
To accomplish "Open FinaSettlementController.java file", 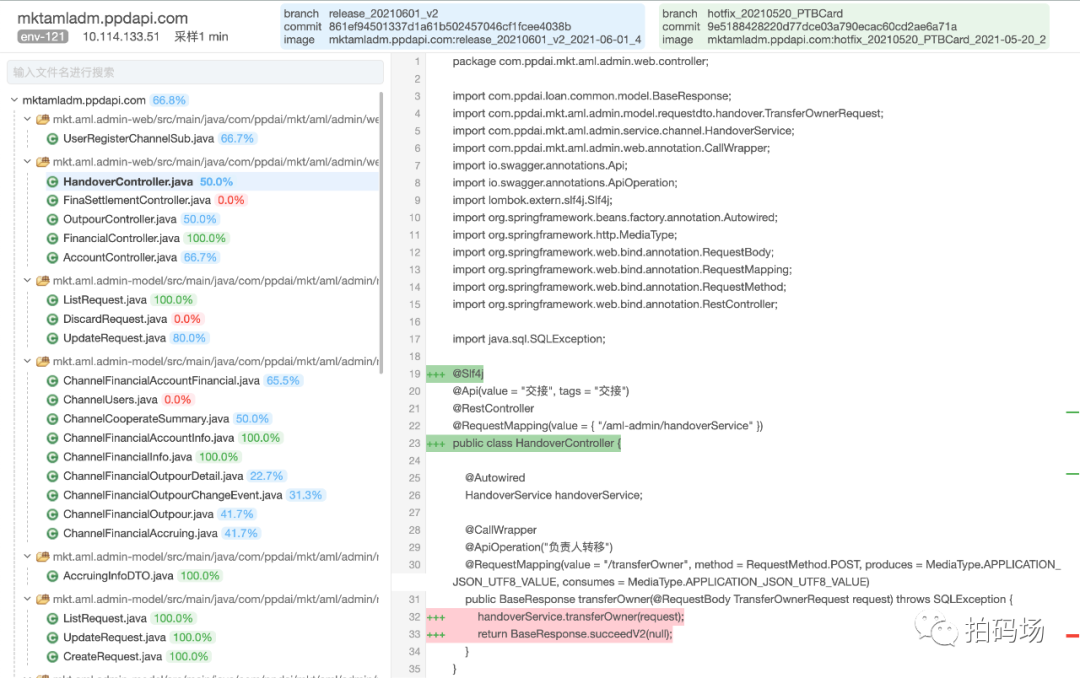I will click(x=136, y=201).
